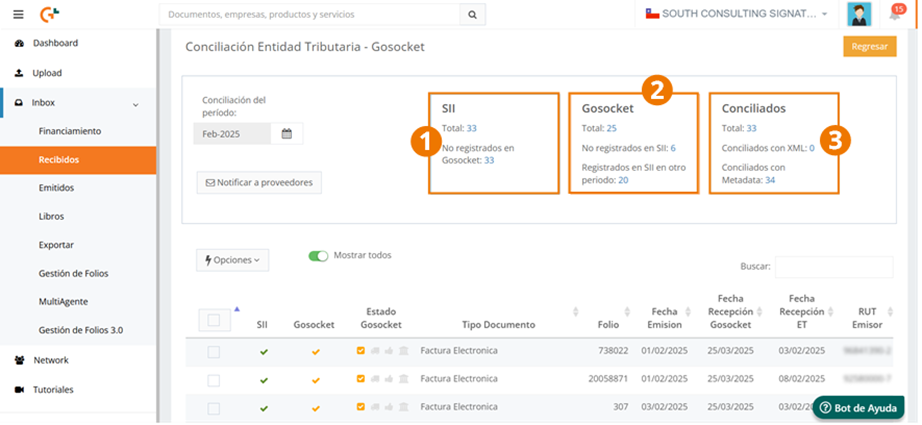Open the Opciones dropdown
This screenshot has width=922, height=425.
(x=232, y=260)
